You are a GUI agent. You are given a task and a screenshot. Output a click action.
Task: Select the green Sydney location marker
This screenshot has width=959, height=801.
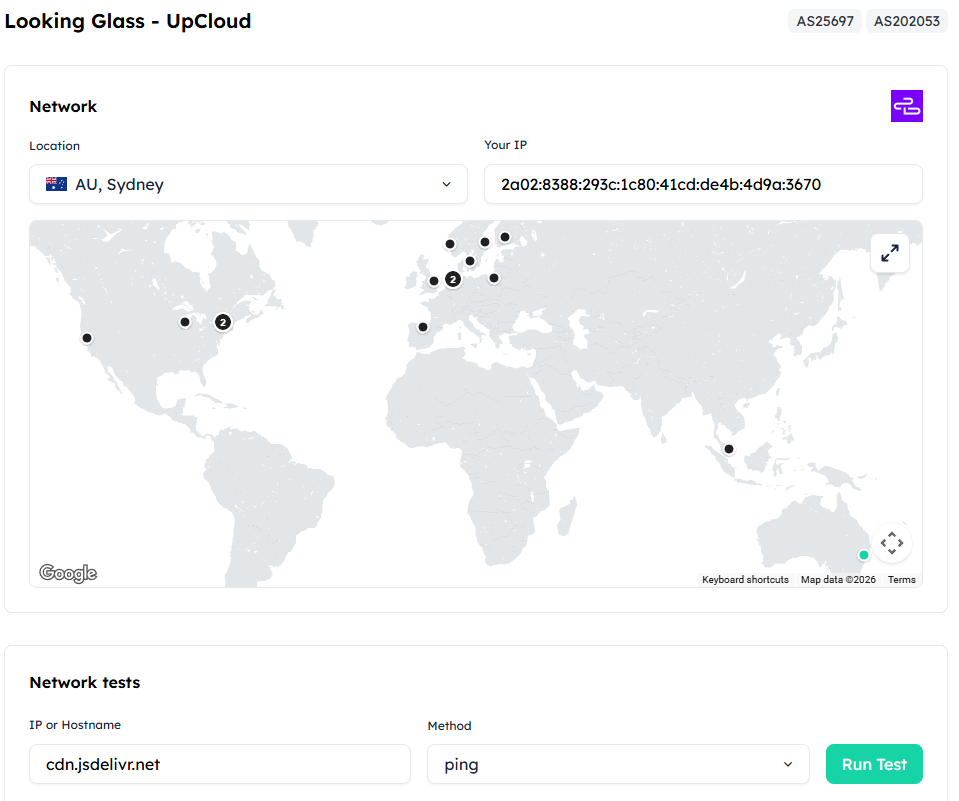pos(864,555)
